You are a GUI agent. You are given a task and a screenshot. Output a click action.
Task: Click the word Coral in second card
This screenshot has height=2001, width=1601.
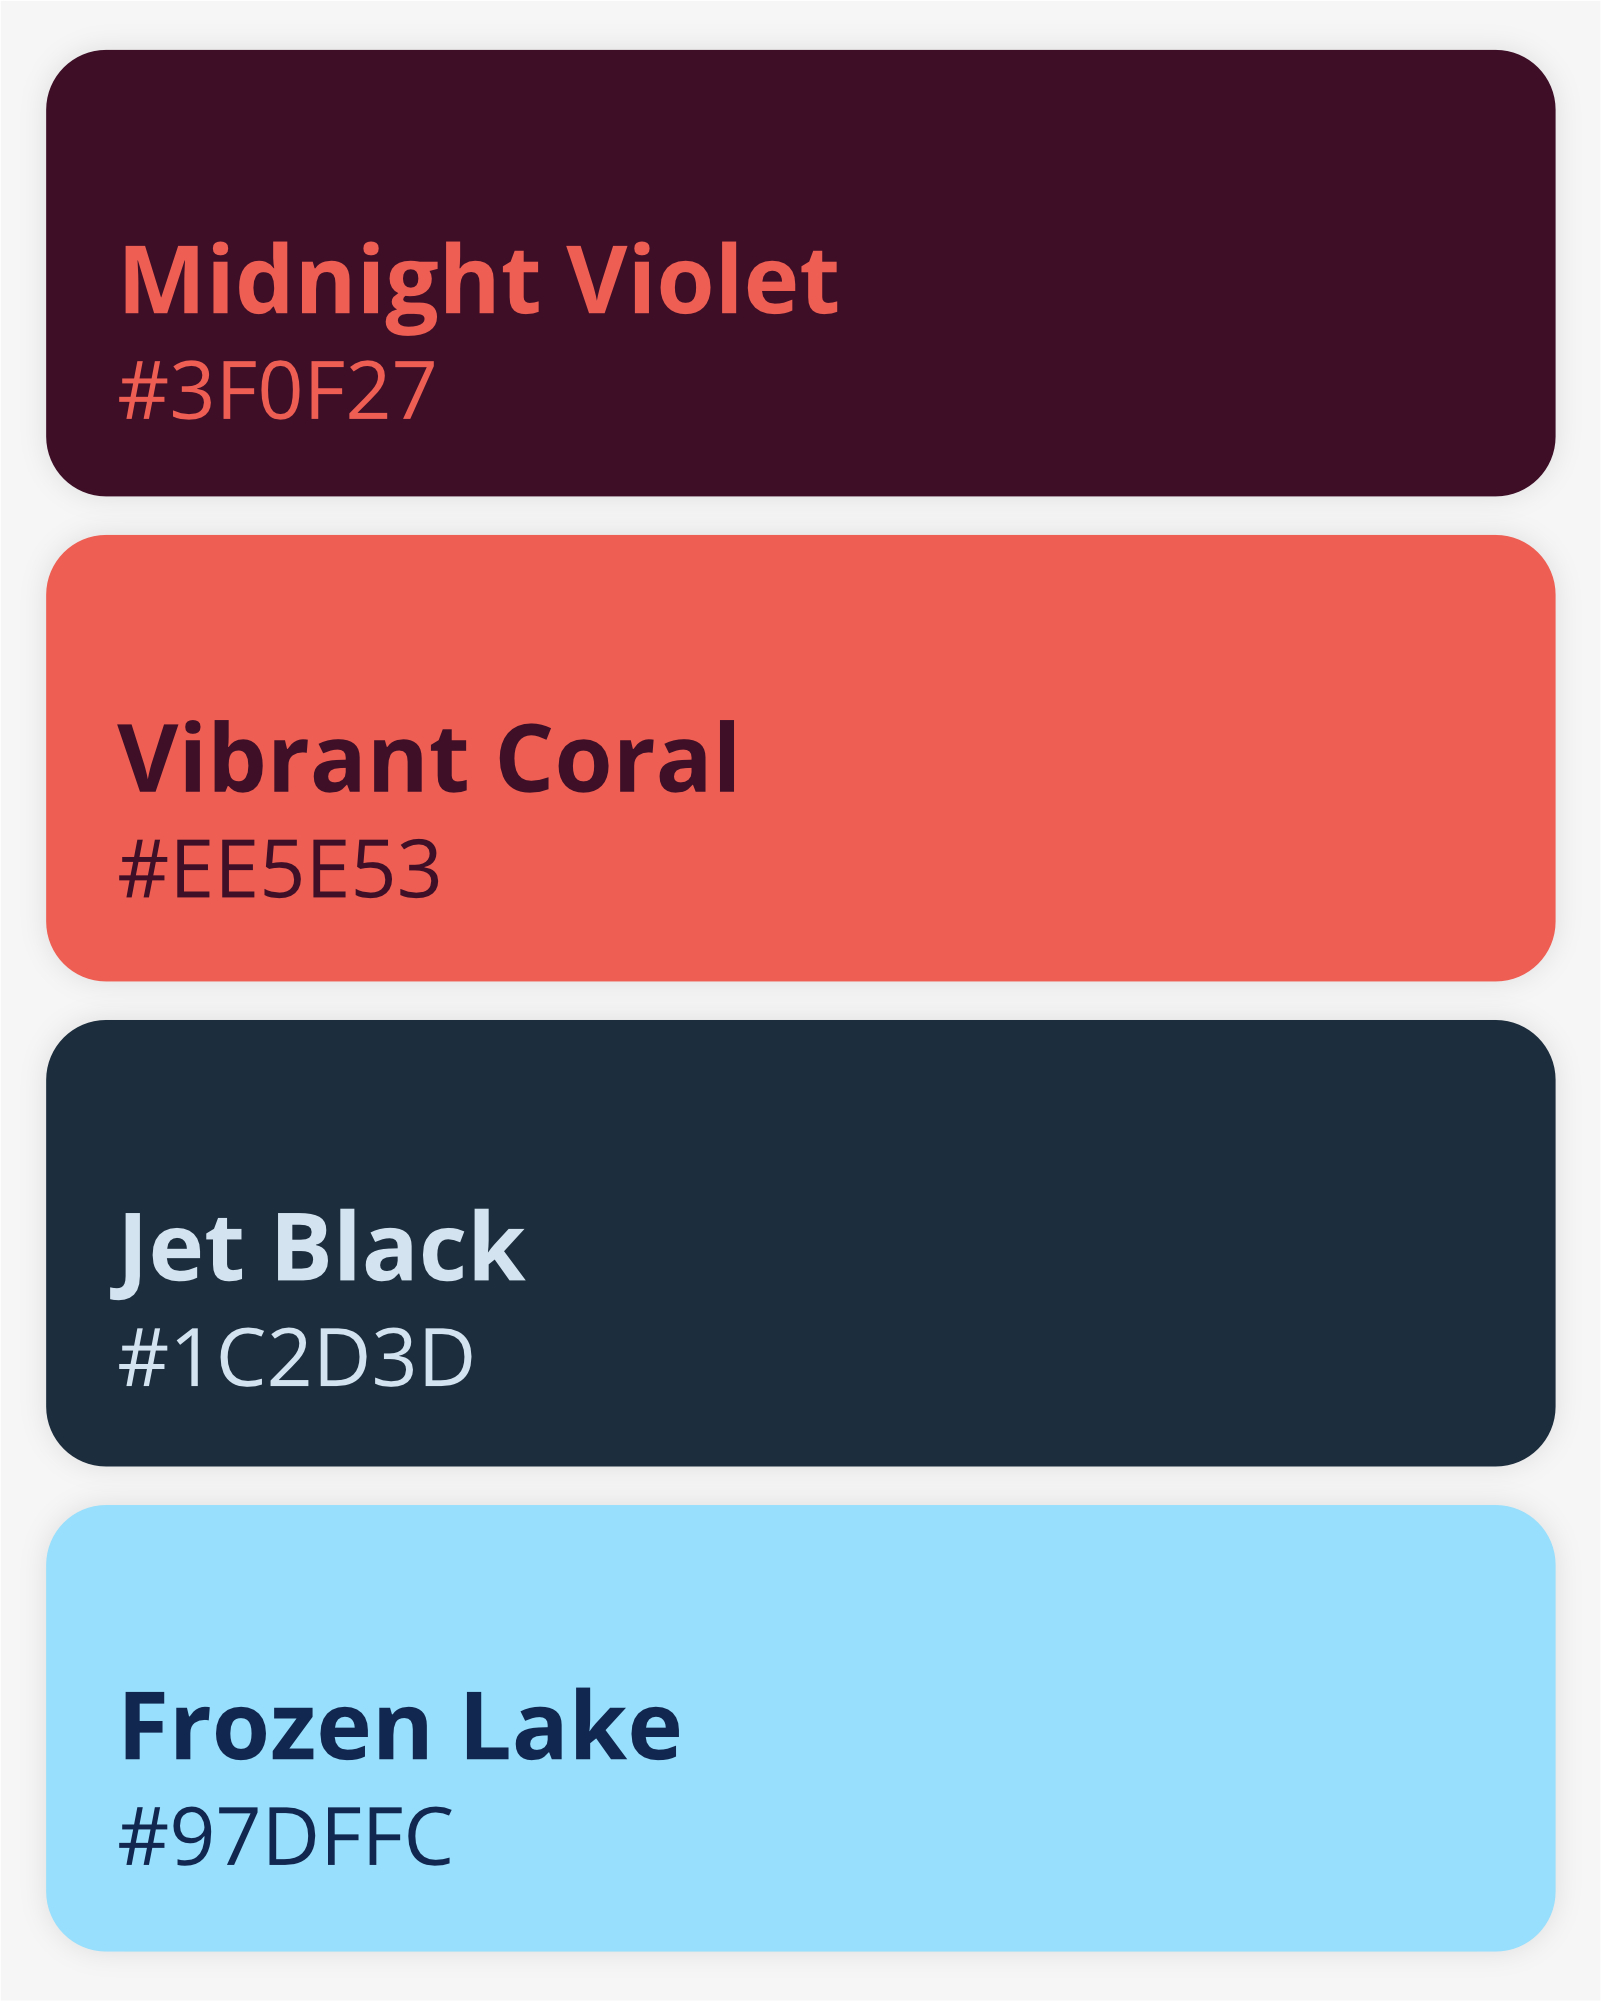click(x=617, y=759)
